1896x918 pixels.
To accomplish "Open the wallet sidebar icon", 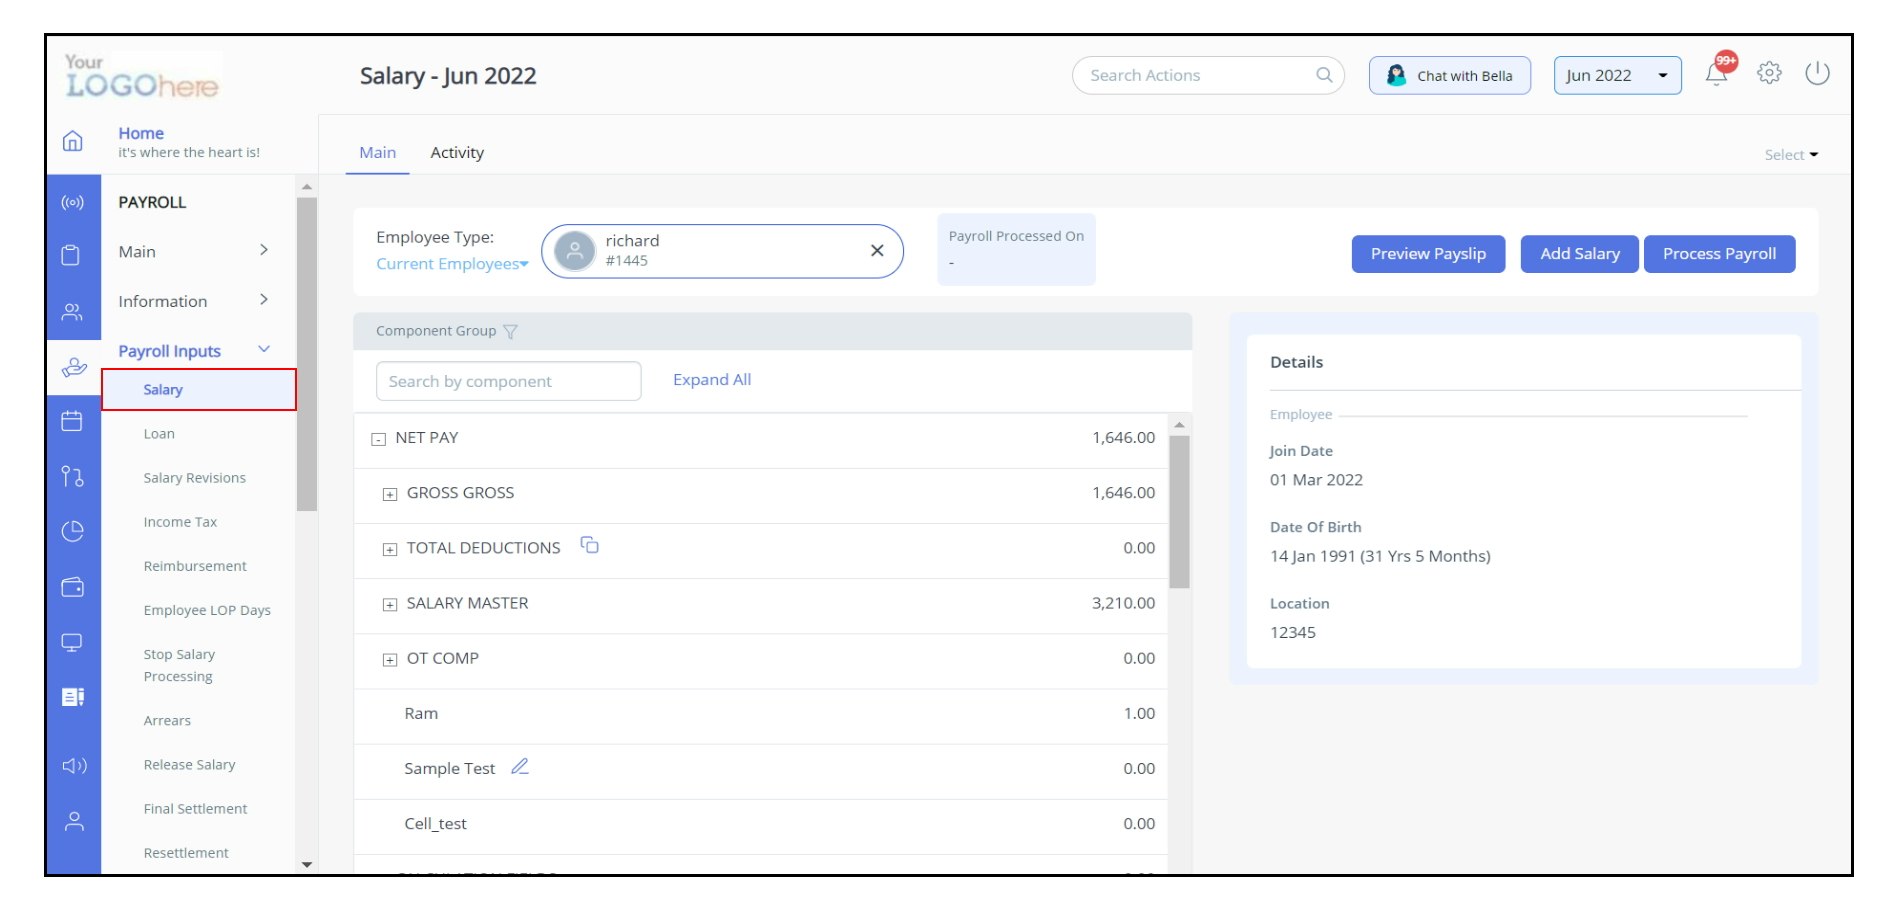I will click(73, 587).
